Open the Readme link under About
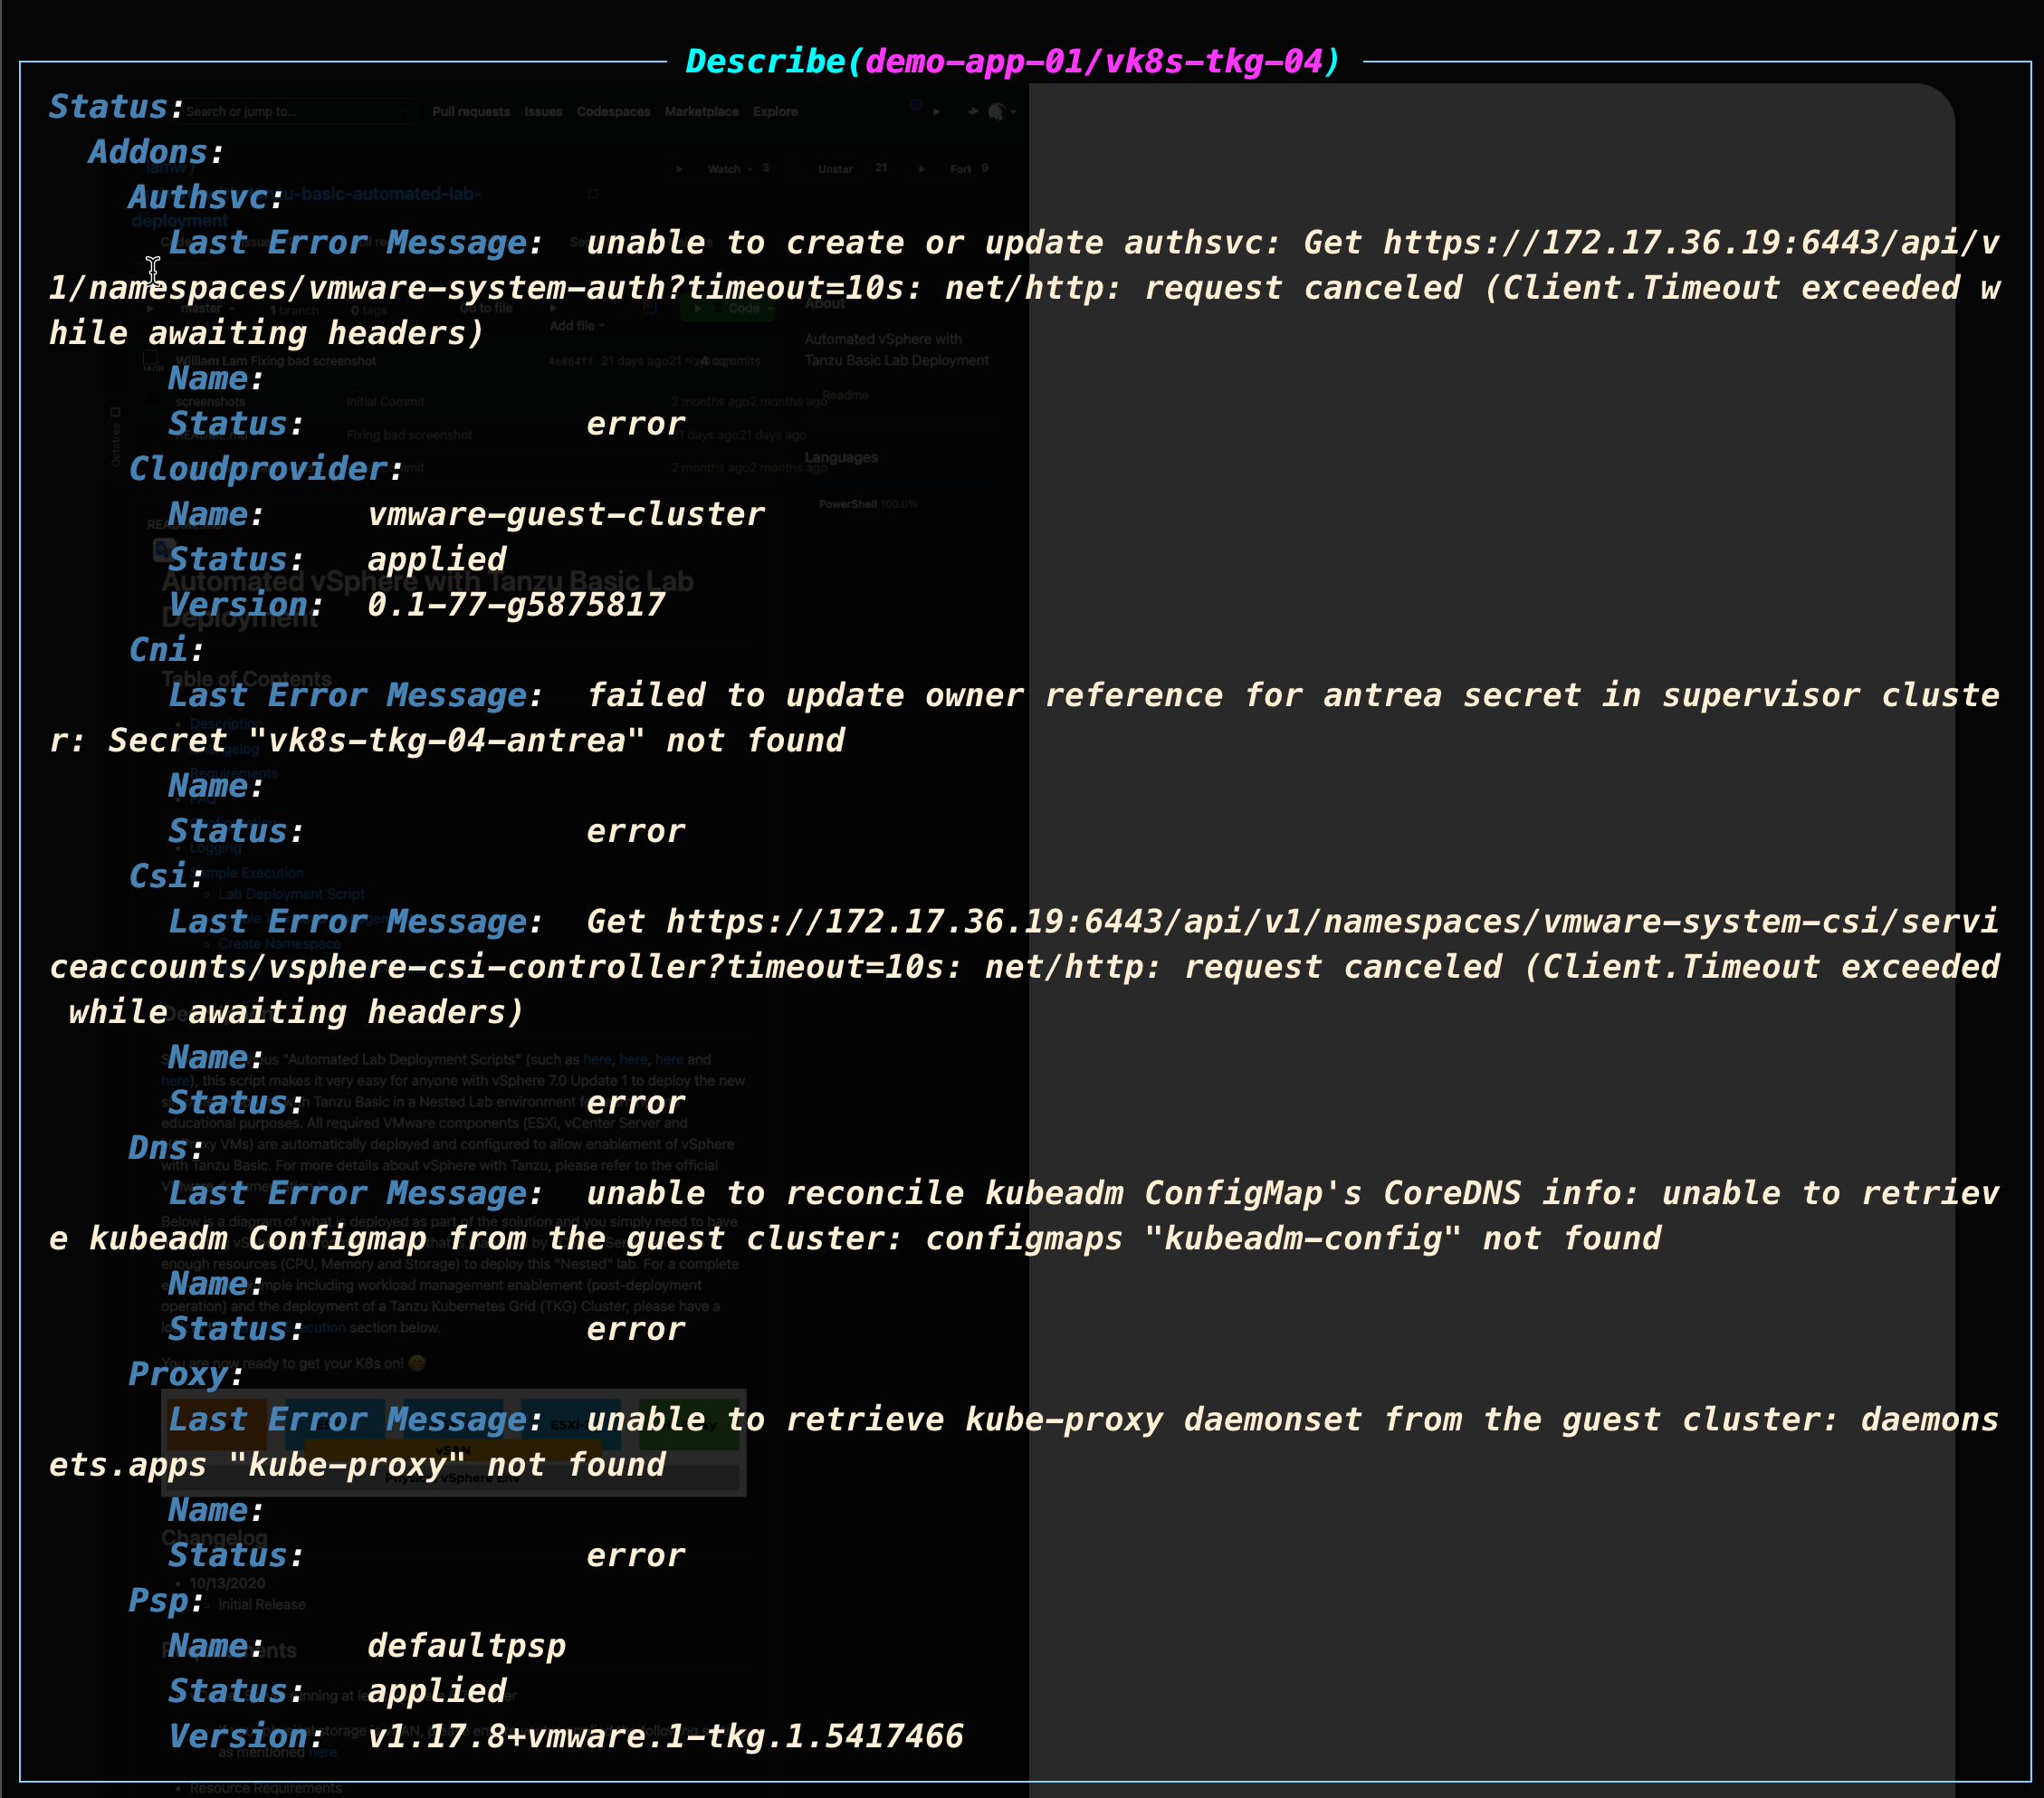The width and height of the screenshot is (2044, 1798). tap(846, 396)
